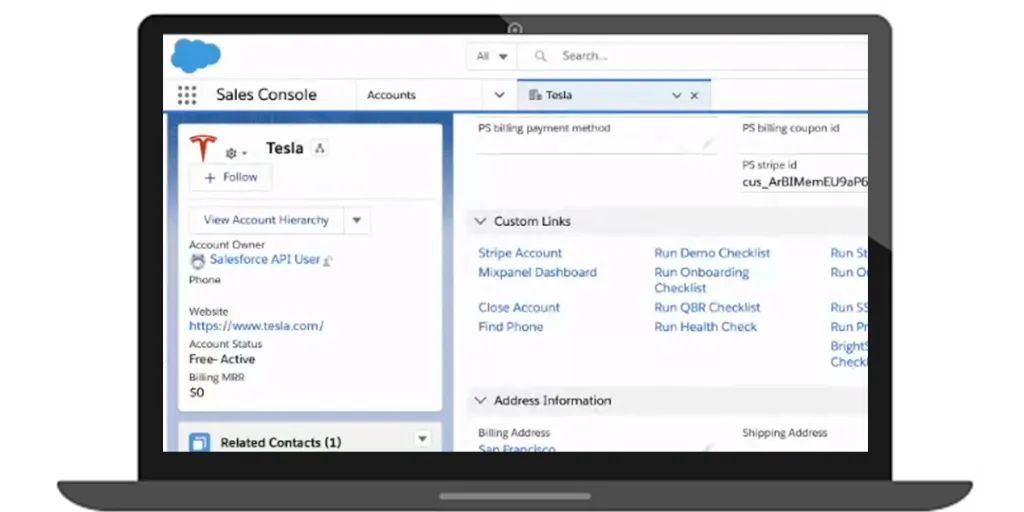This screenshot has height=512, width=1024.
Task: Click Run Onboarding Checklist link
Action: coord(702,280)
